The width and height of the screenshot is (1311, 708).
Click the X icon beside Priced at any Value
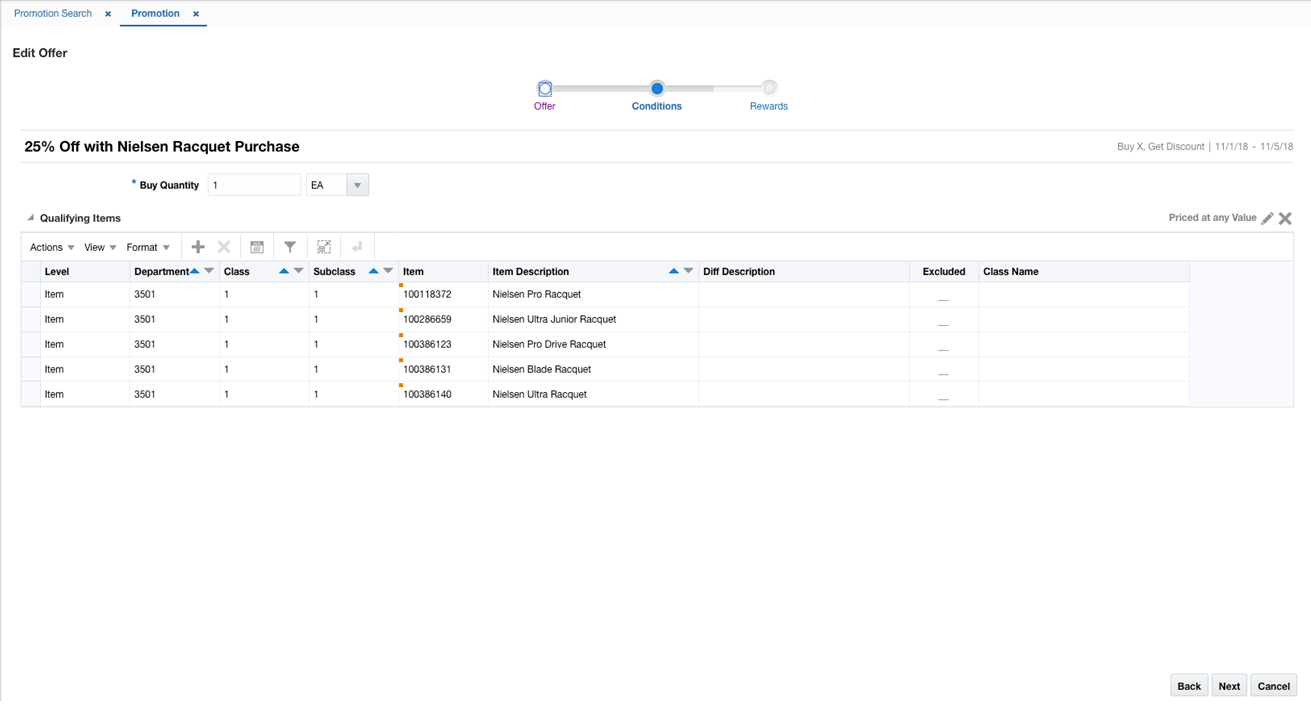click(x=1286, y=218)
